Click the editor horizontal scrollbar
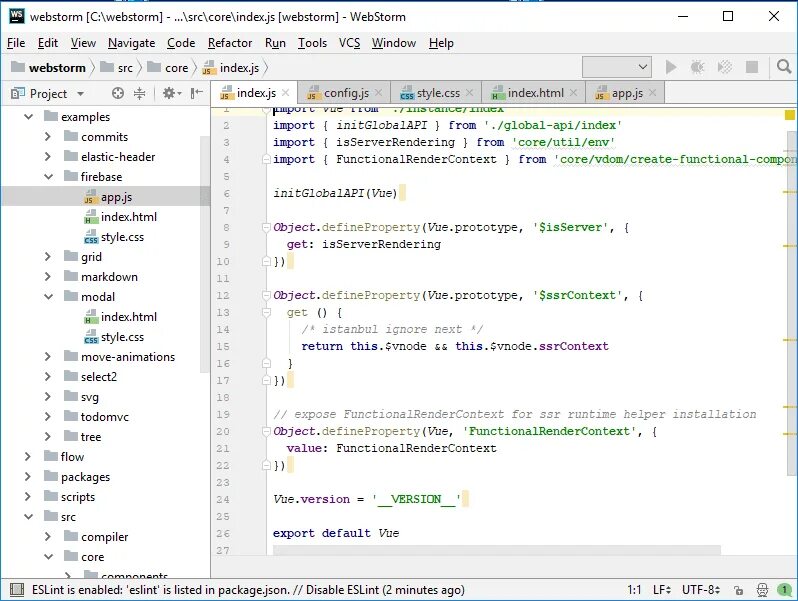 click(497, 550)
